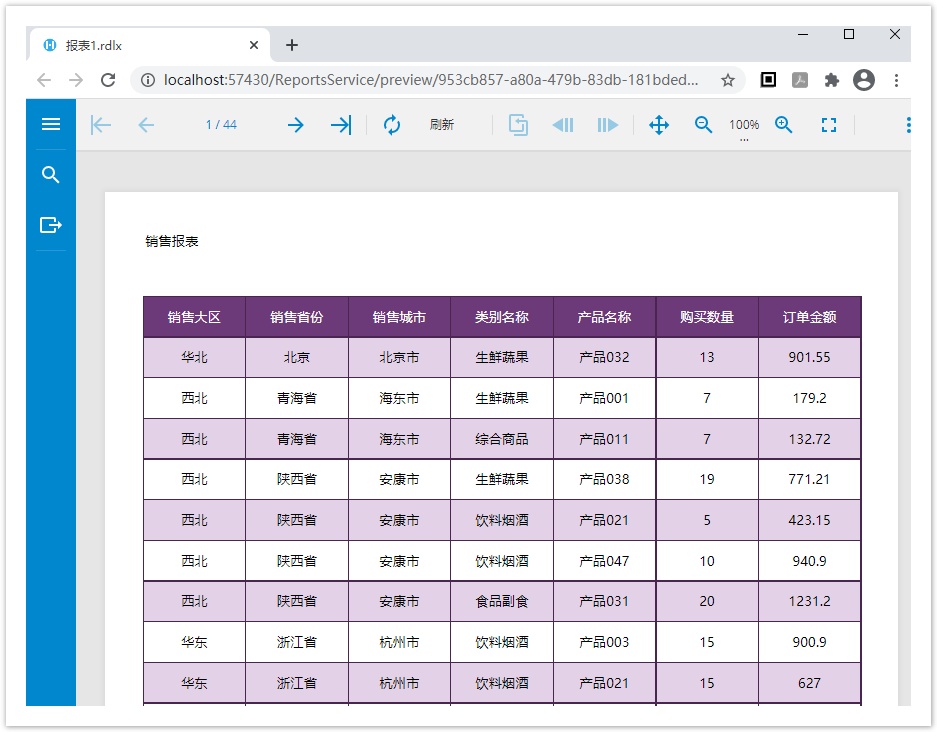Click the 产品011 cell
Image resolution: width=937 pixels, height=732 pixels.
[604, 439]
